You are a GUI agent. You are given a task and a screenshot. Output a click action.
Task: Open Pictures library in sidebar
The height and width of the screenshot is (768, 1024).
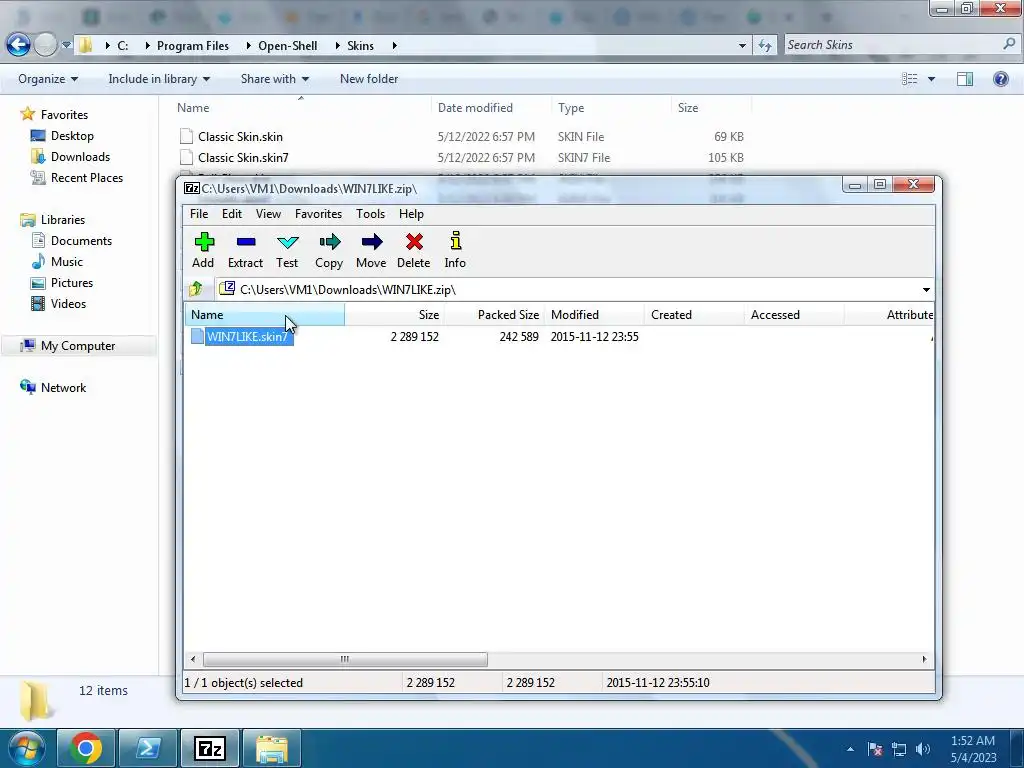click(x=72, y=283)
